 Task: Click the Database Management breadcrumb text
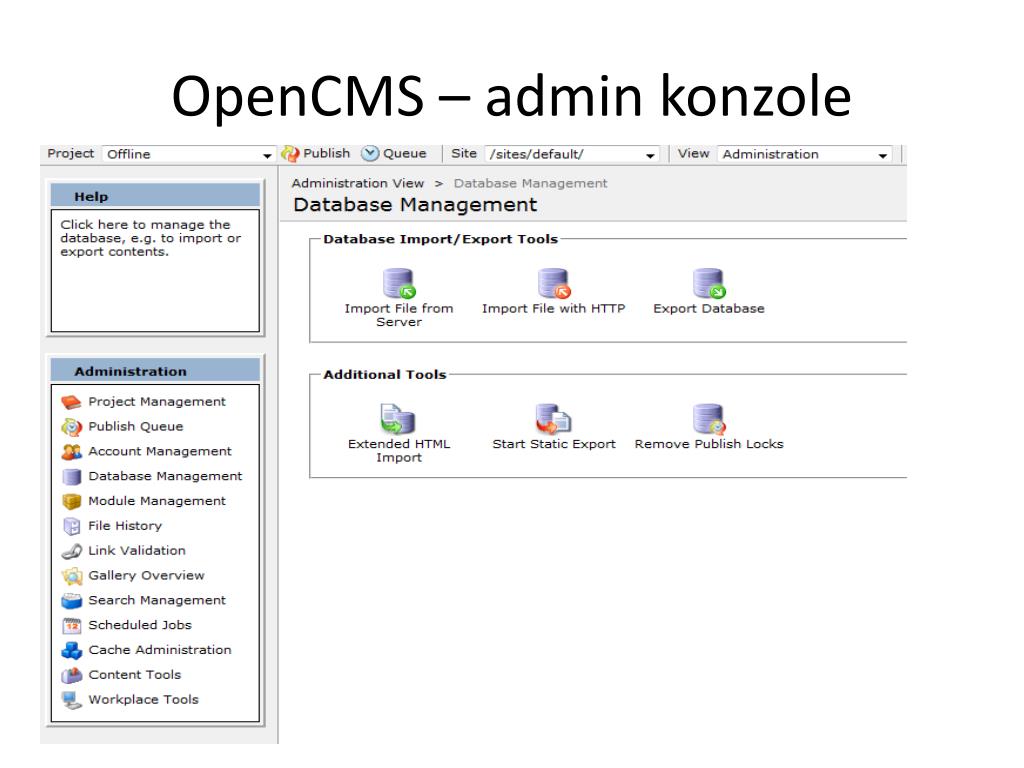pos(530,184)
